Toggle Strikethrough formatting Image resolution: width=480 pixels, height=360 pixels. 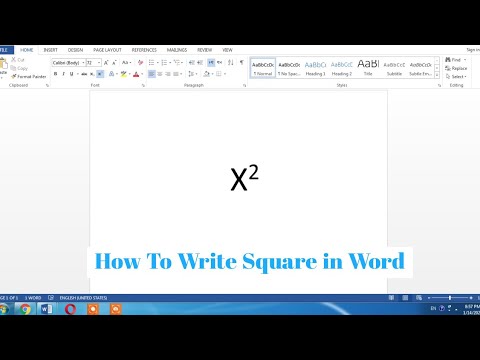[x=84, y=74]
